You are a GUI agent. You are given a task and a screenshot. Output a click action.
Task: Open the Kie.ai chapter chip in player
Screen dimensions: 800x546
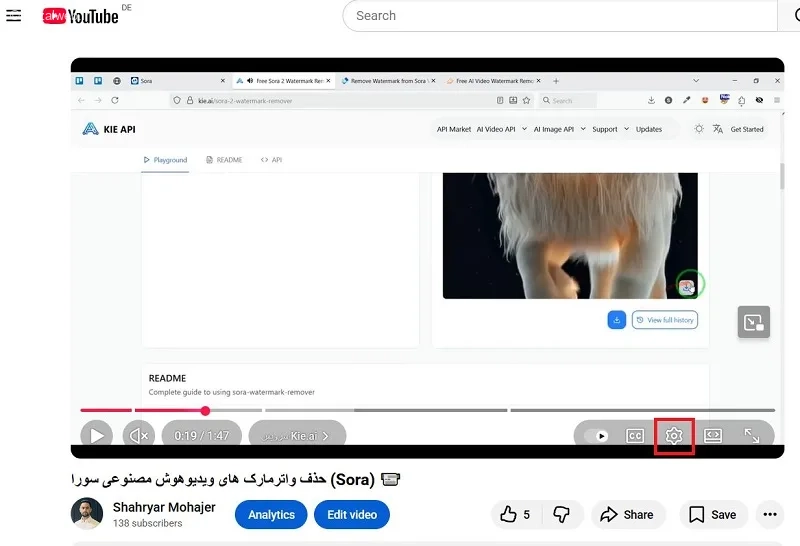297,436
